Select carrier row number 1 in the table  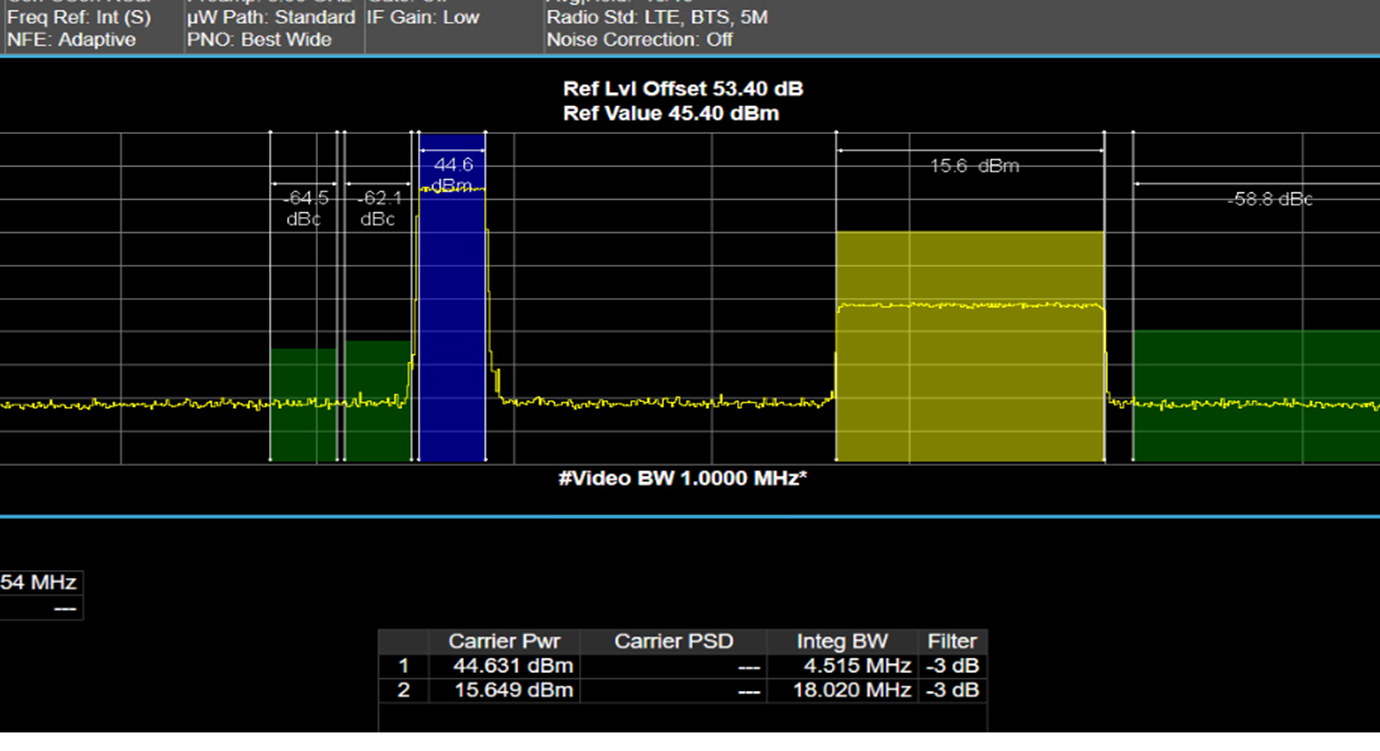pos(404,666)
